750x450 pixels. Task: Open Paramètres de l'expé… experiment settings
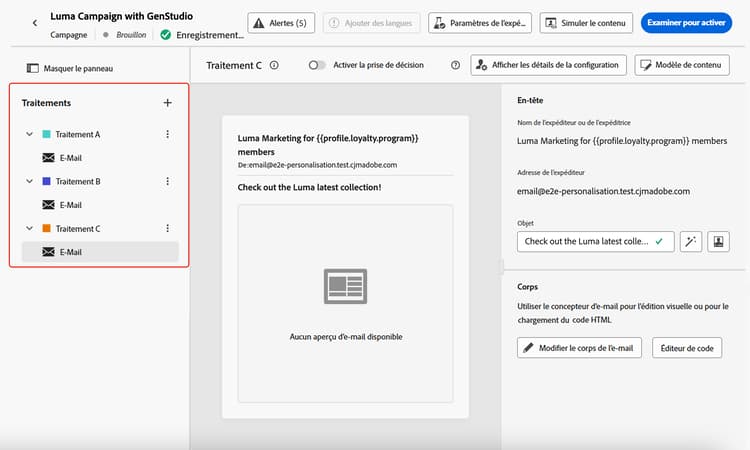pyautogui.click(x=480, y=23)
